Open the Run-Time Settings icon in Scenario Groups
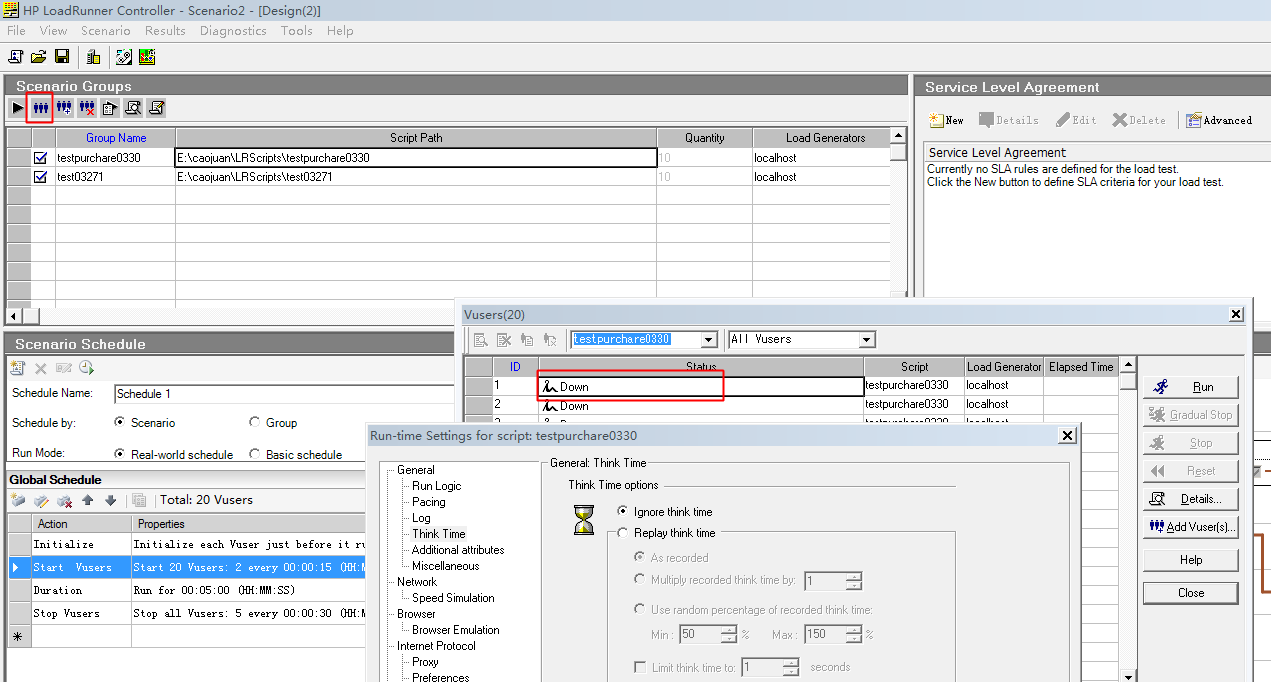Image resolution: width=1271 pixels, height=682 pixels. coord(110,107)
